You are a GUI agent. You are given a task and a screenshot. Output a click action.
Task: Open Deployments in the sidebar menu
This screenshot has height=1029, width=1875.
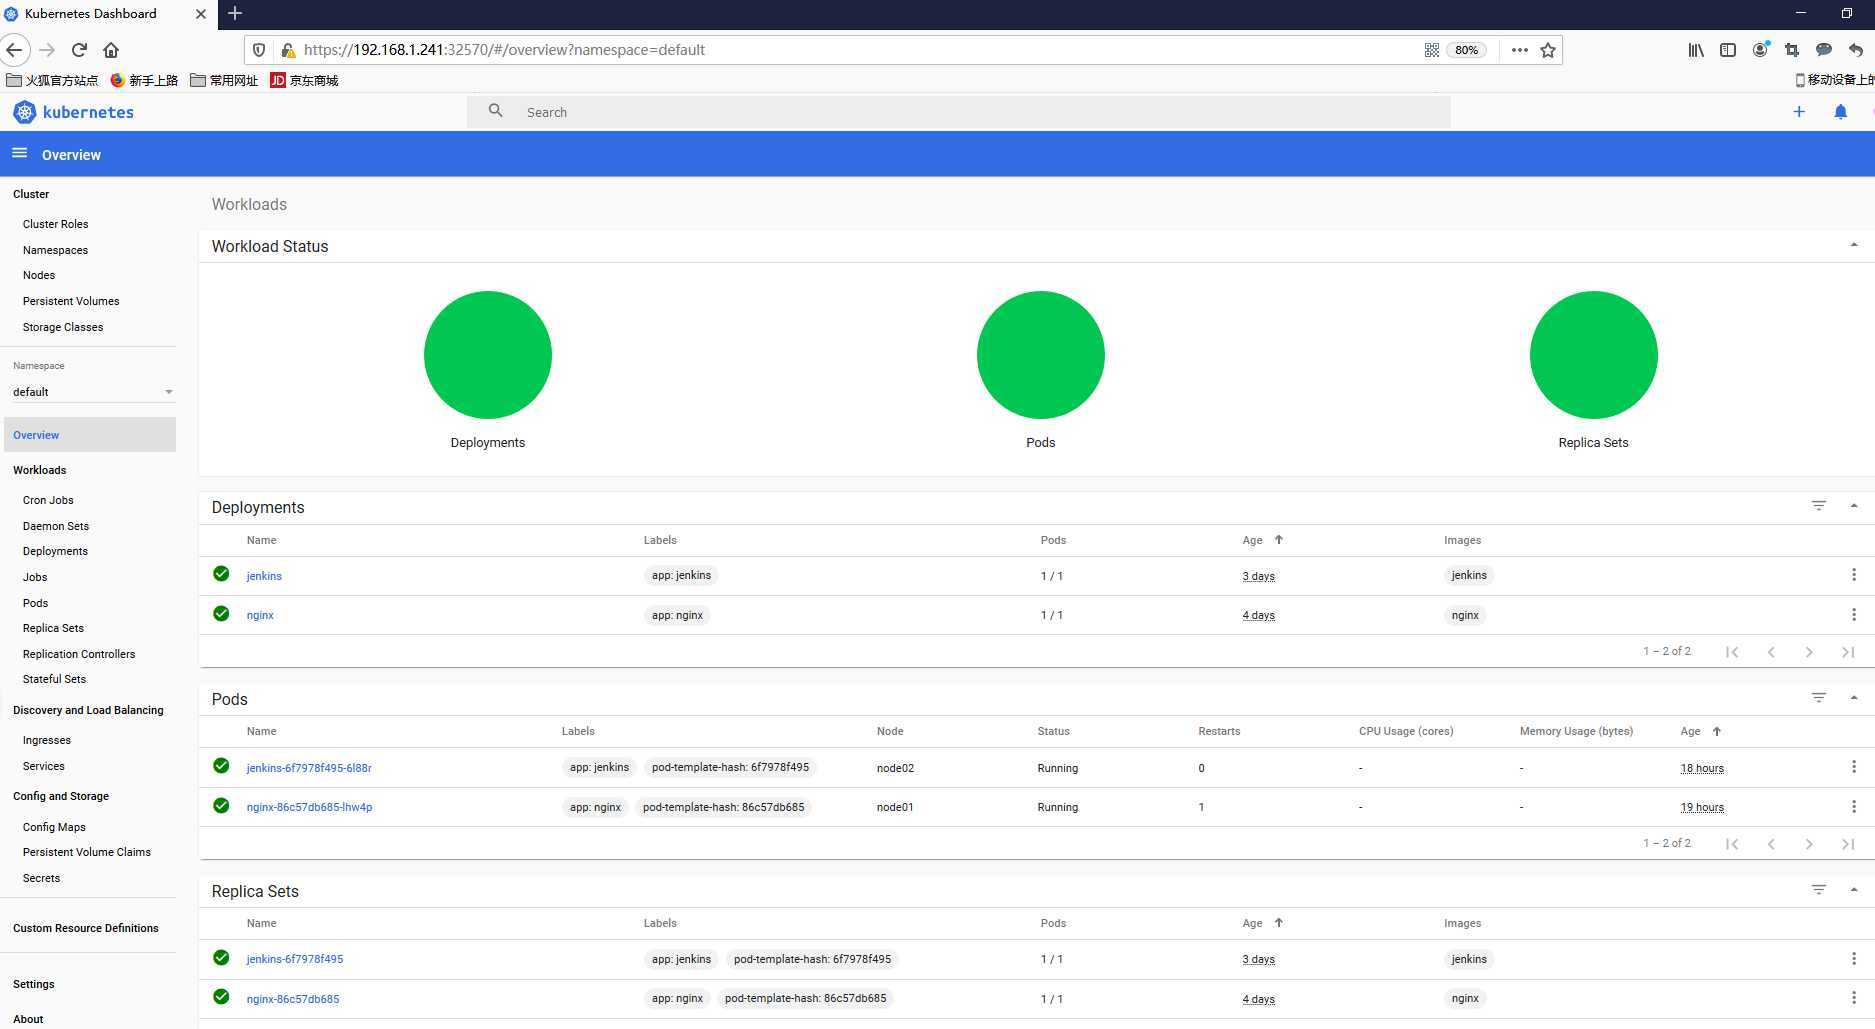(55, 551)
